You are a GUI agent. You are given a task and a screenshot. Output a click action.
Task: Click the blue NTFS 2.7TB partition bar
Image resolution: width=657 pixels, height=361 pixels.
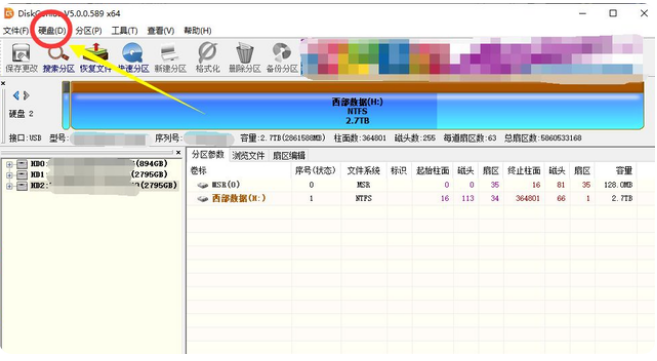pos(357,111)
